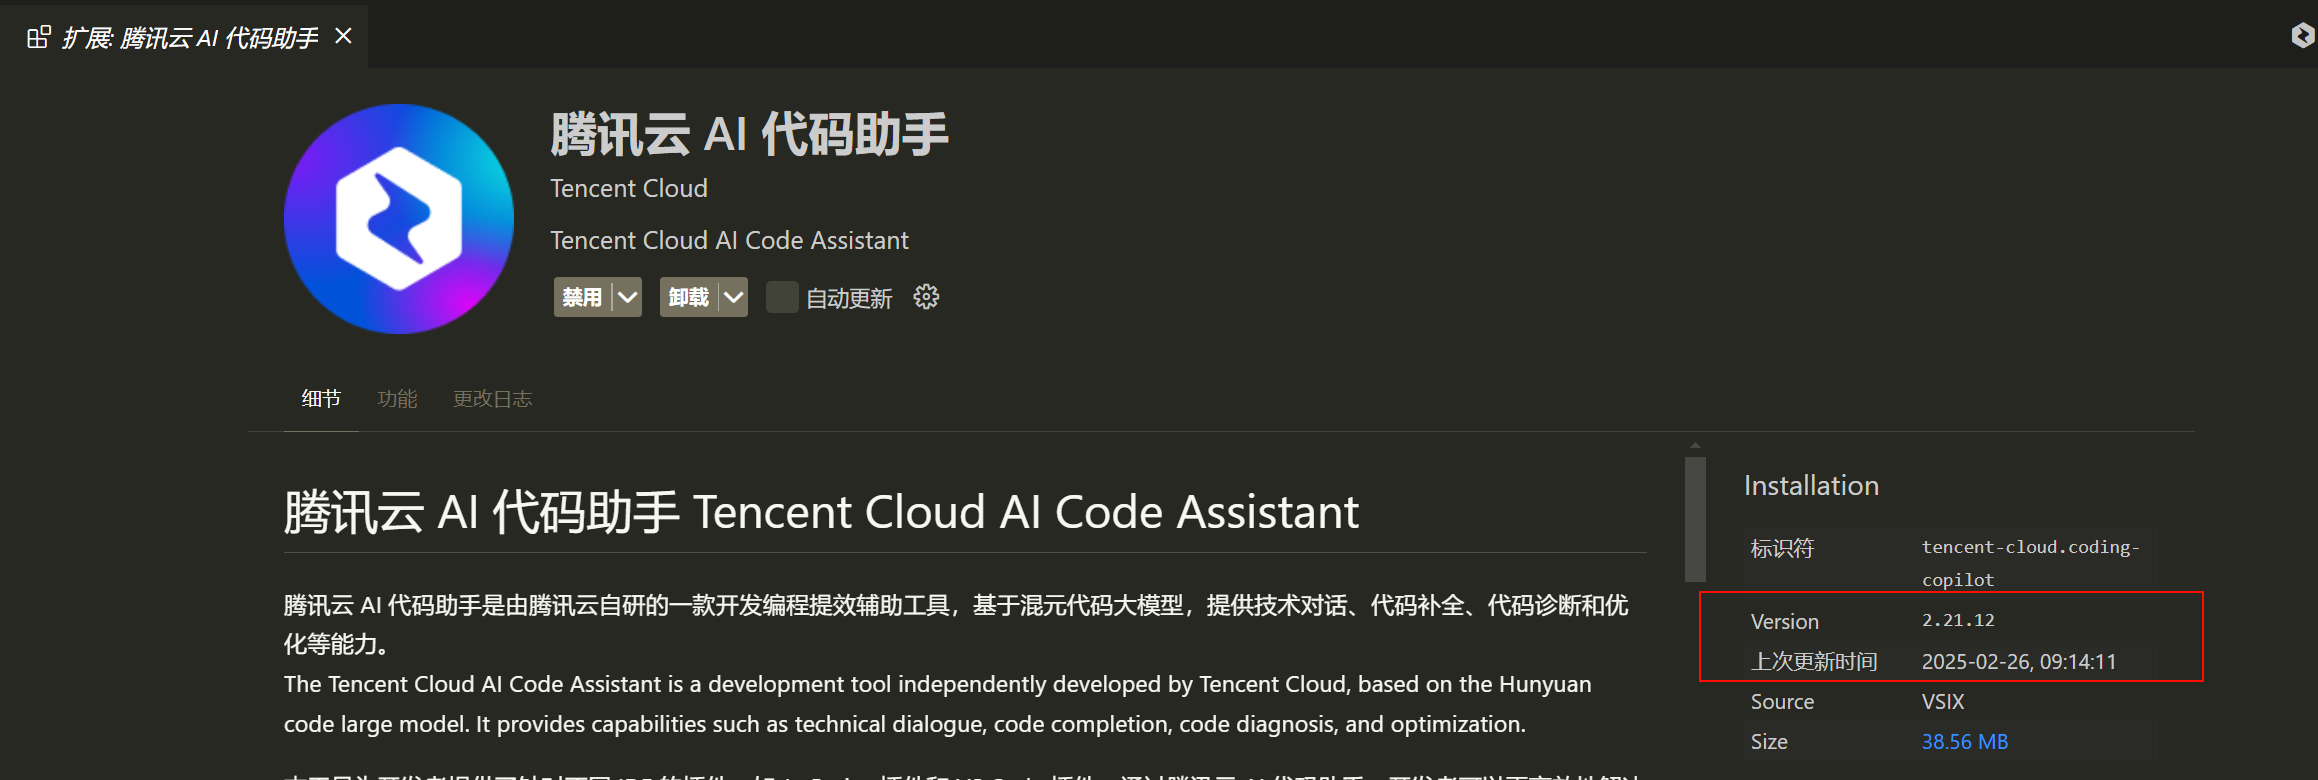Toggle the 自动更新 checkbox
Screen dimensions: 2318x780
781,297
